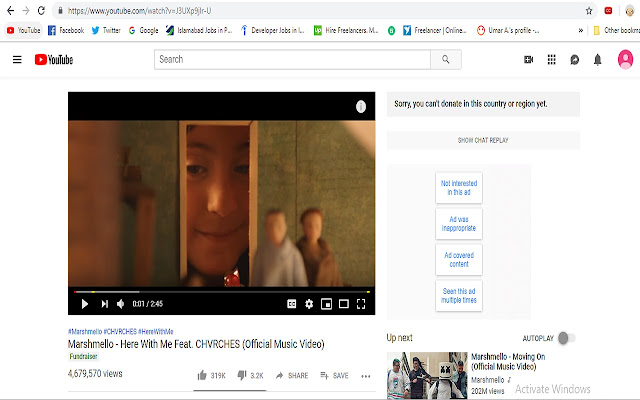Open the red extension icon in toolbar
640x400 pixels.
[608, 11]
